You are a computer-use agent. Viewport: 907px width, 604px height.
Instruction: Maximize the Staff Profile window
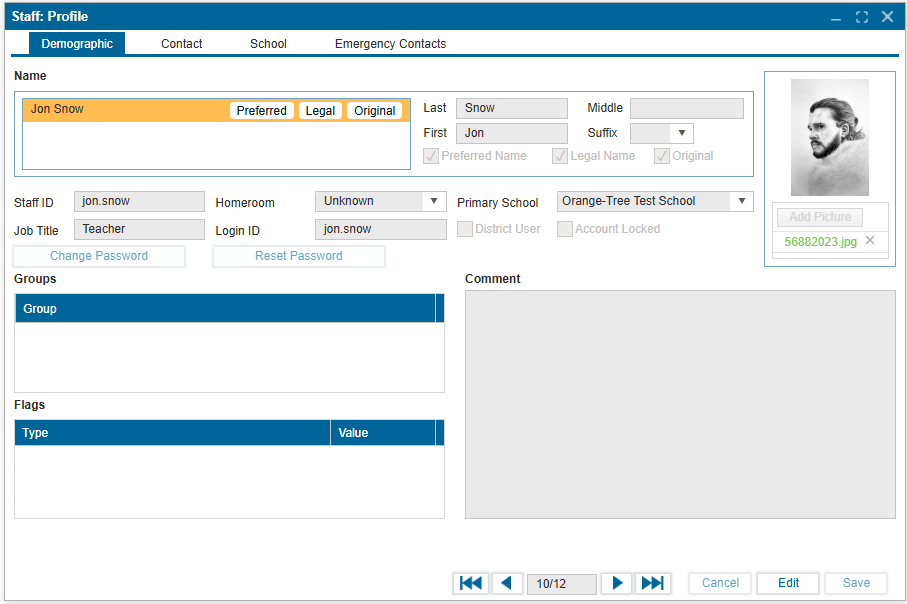[862, 17]
